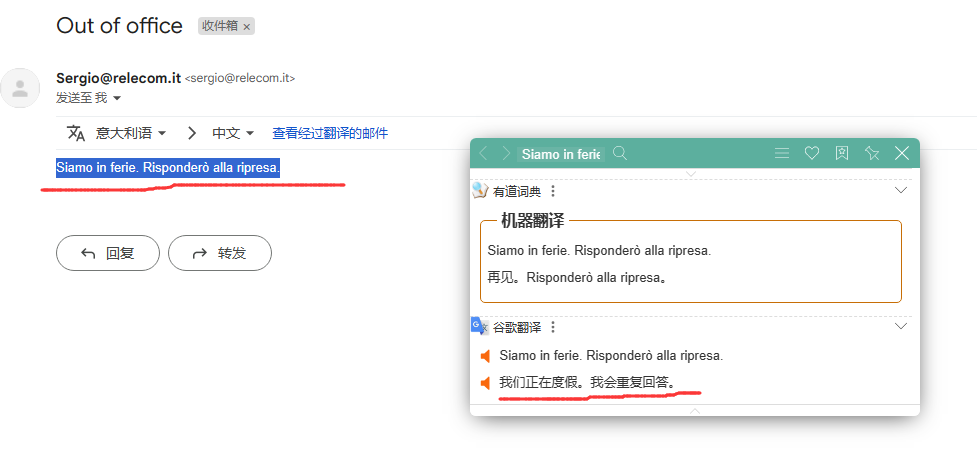Screen dimensions: 977x453
Task: Click the 收件箱 label chip text
Action: click(x=221, y=26)
